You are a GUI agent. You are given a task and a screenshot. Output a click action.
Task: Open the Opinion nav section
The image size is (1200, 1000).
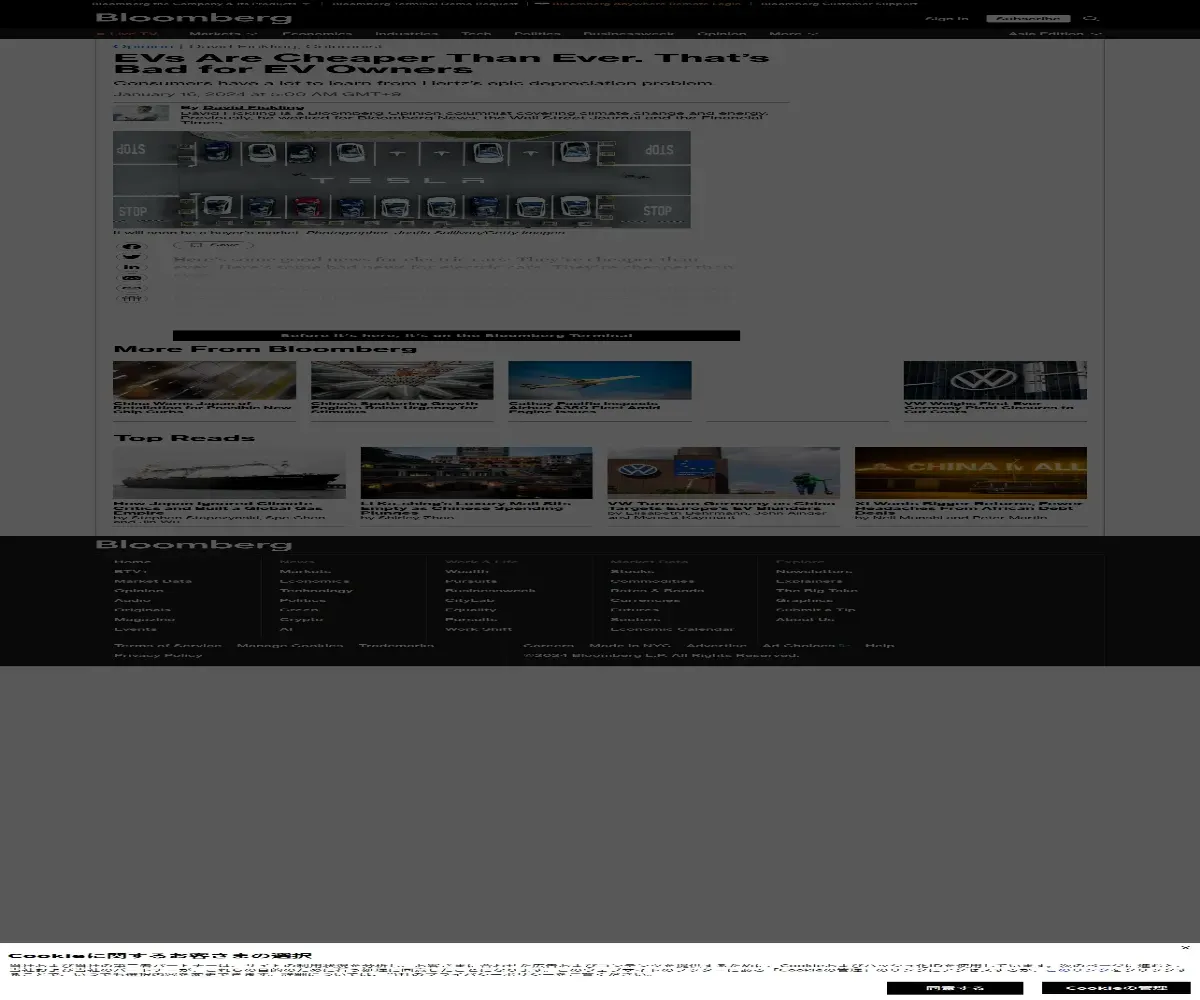[722, 34]
